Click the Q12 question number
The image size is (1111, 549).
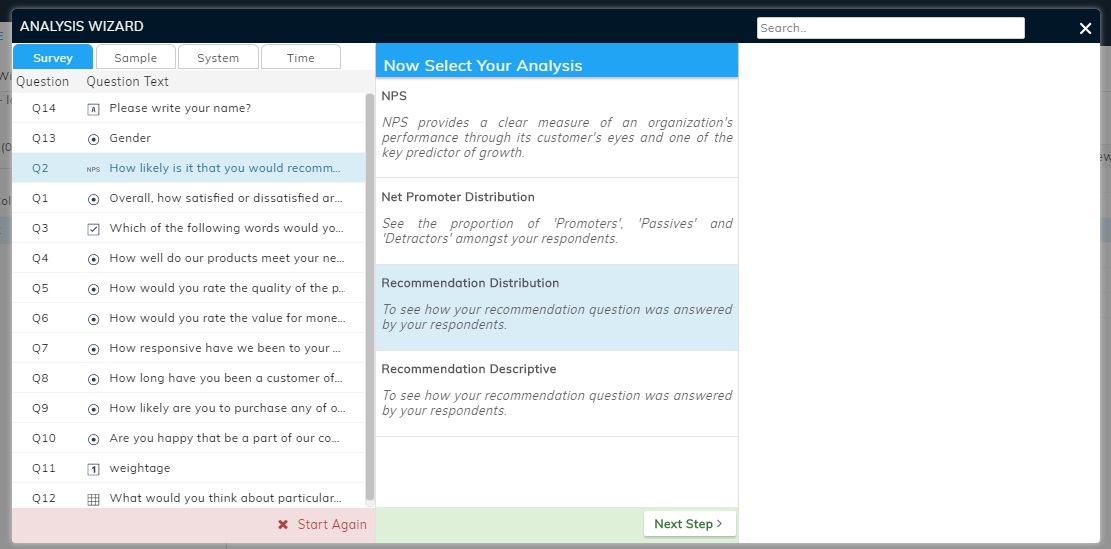click(x=44, y=498)
